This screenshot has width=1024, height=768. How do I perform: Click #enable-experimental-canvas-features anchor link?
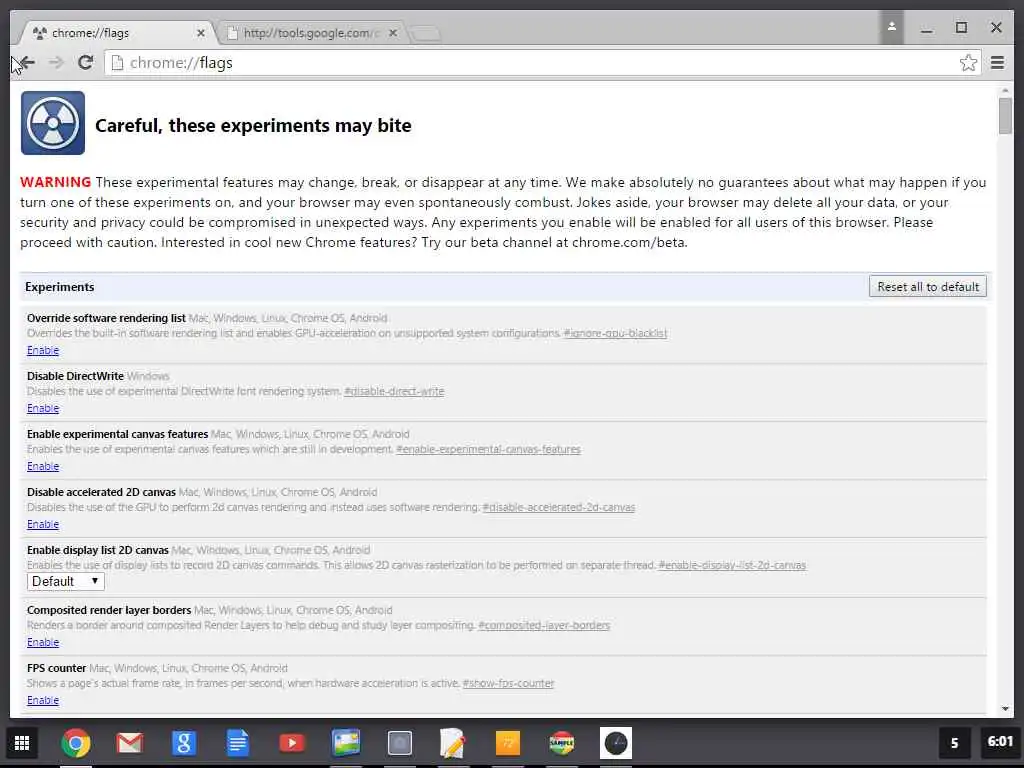(x=488, y=450)
